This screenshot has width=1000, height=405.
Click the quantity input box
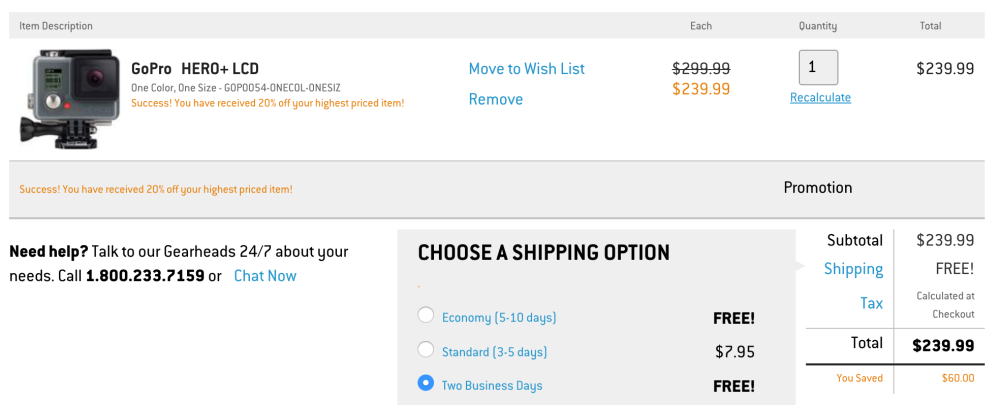tap(818, 67)
